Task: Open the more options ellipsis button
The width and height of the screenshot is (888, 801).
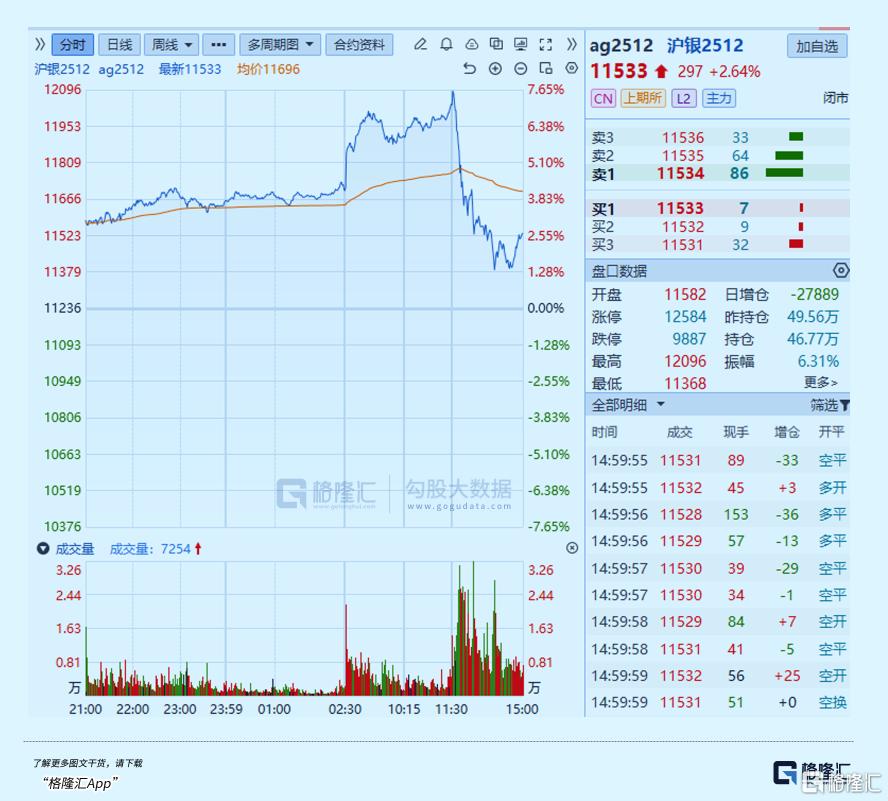Action: (219, 45)
